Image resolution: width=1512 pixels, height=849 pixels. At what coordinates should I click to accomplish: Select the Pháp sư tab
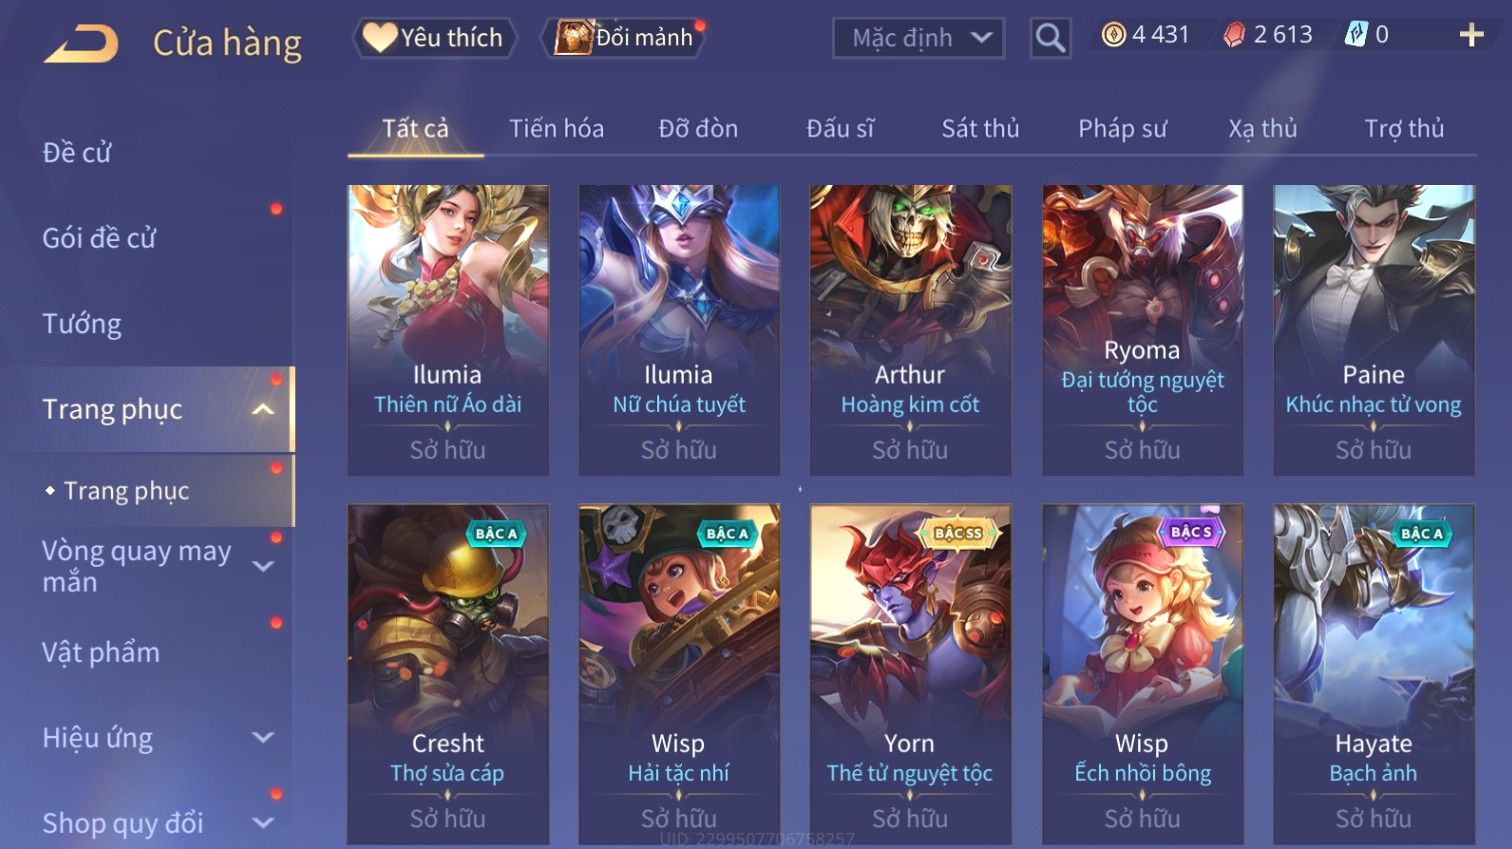click(x=1122, y=128)
